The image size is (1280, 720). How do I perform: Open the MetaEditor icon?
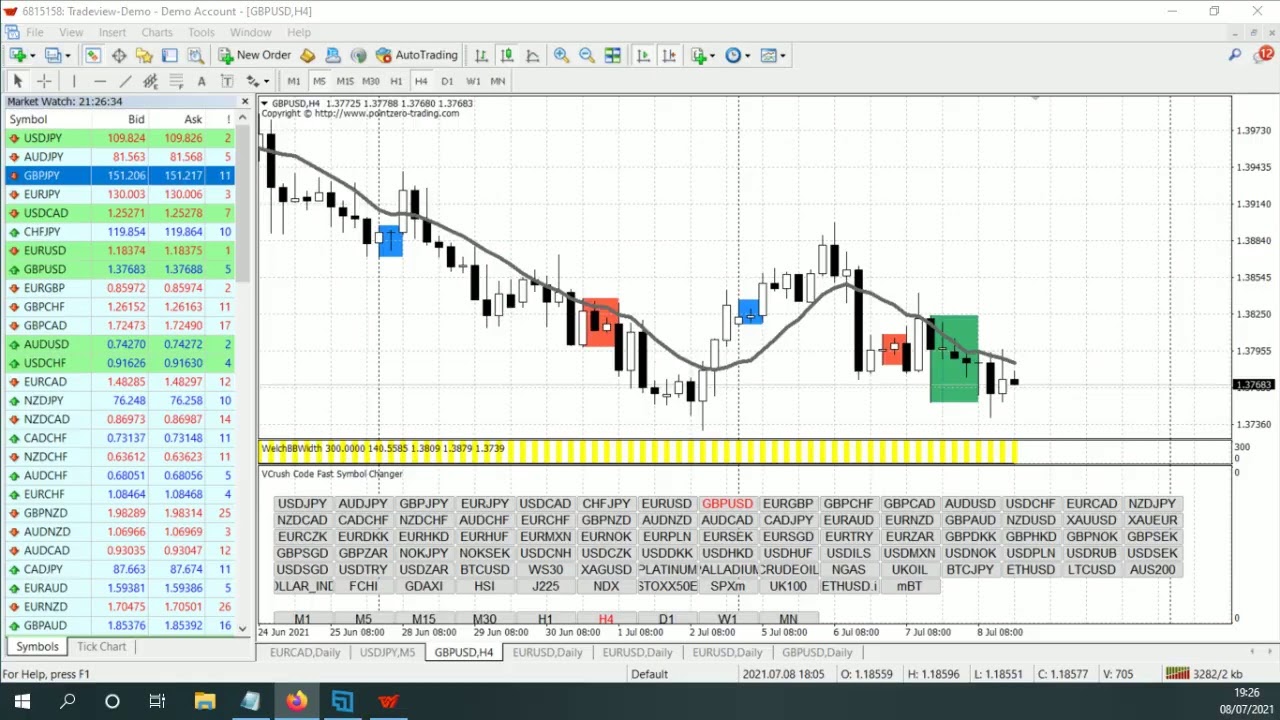click(307, 56)
